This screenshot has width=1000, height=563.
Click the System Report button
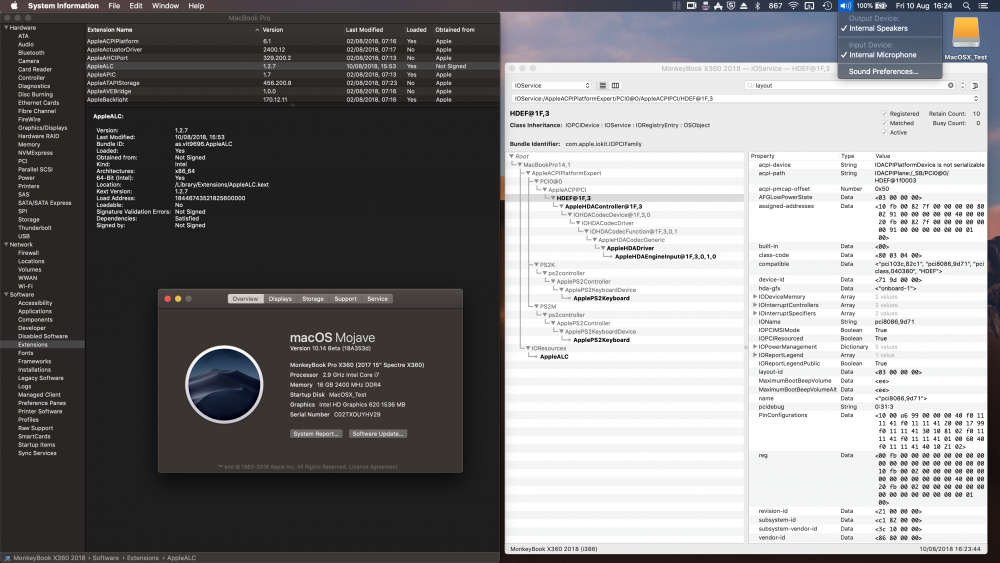[x=316, y=434]
